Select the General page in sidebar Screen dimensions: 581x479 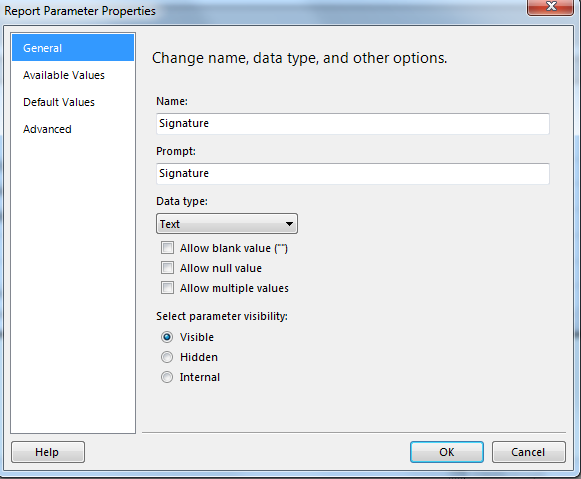(x=73, y=48)
